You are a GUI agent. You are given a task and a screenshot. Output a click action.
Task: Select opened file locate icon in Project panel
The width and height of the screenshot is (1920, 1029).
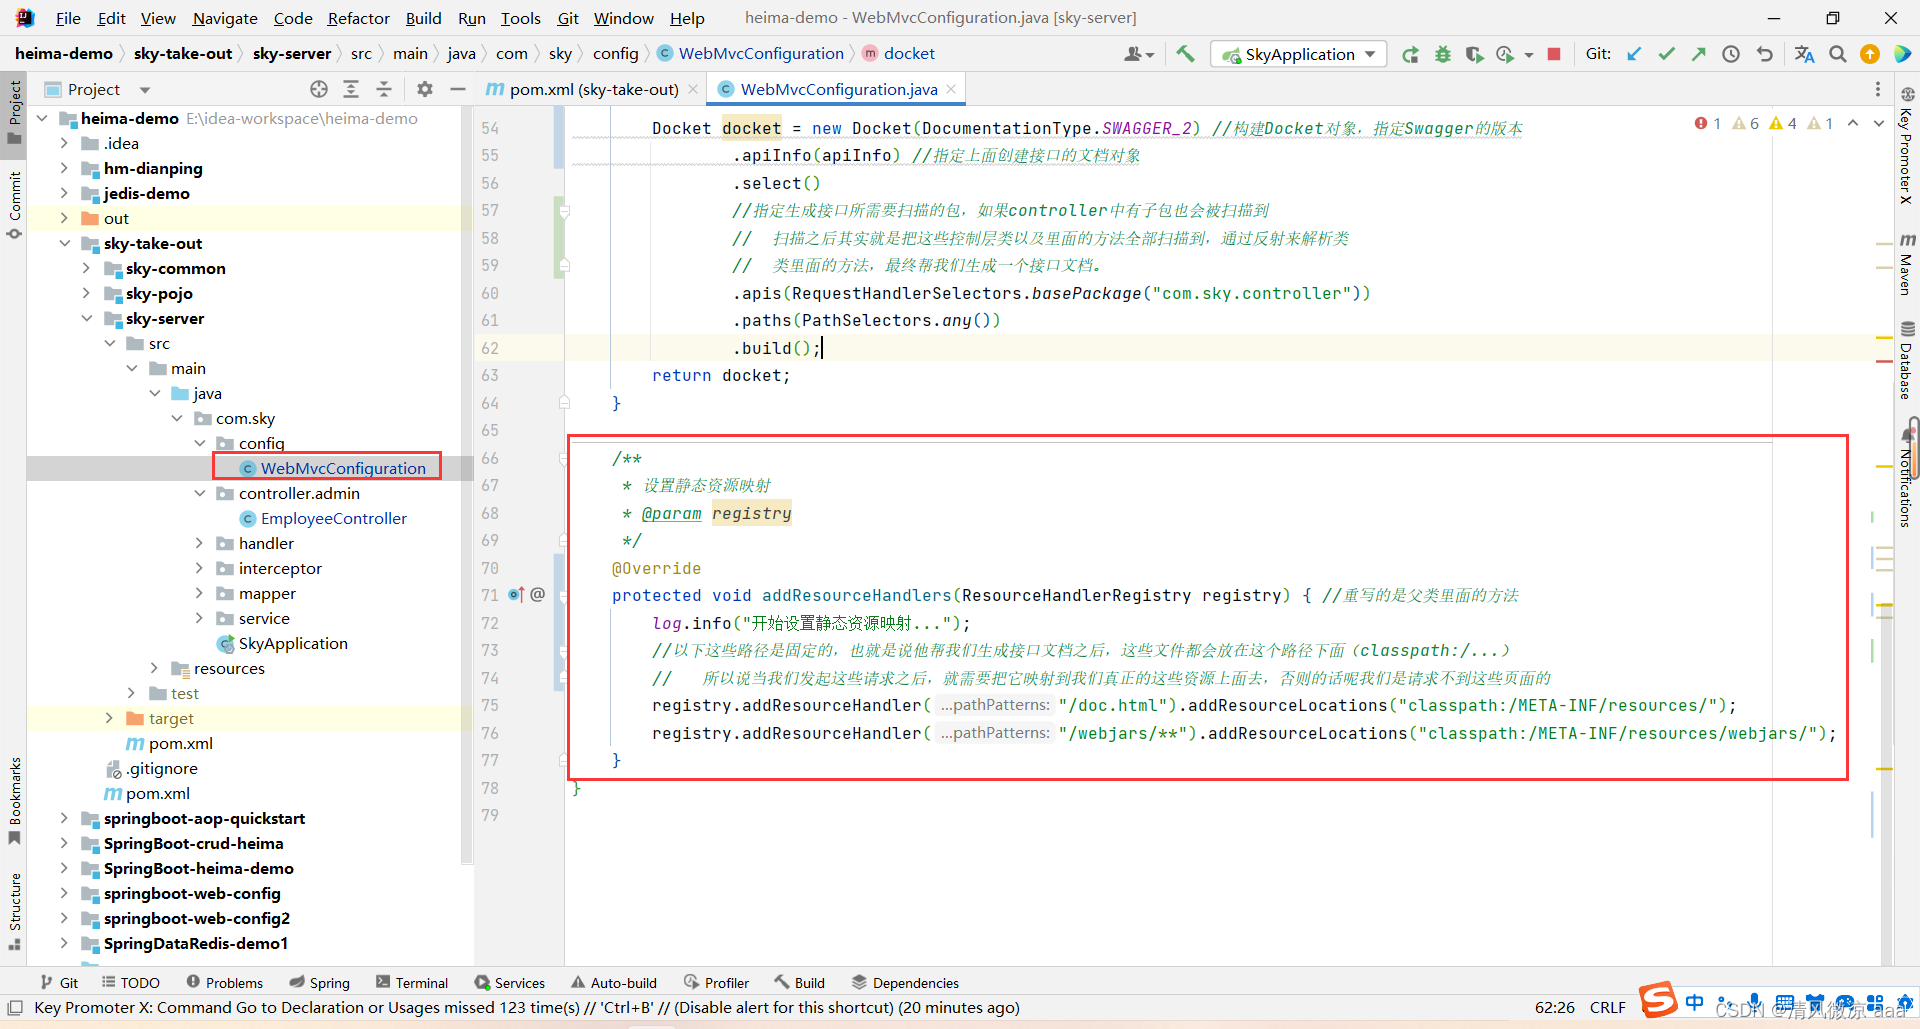point(319,89)
